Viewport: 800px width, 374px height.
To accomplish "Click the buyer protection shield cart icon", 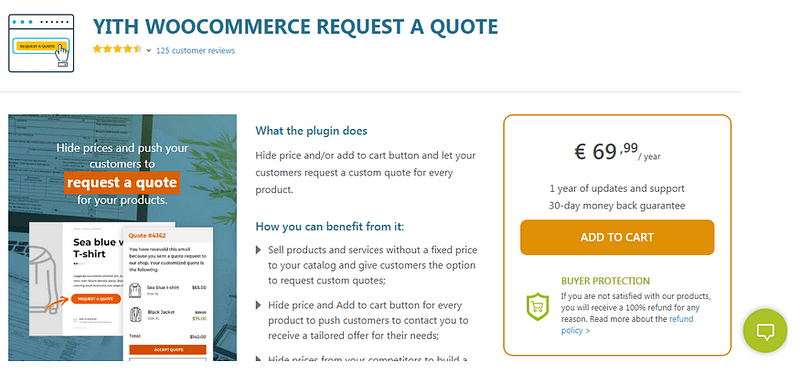I will (537, 307).
